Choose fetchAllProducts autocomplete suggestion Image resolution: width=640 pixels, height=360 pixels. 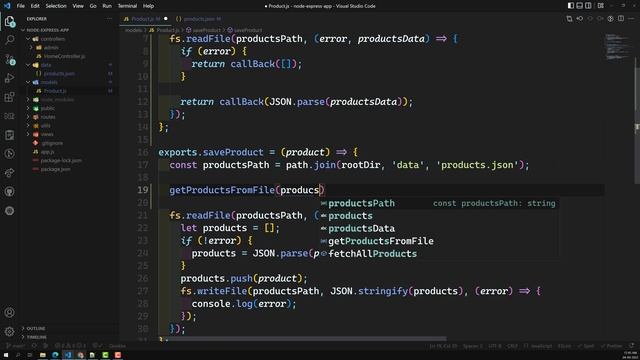[x=439, y=254]
